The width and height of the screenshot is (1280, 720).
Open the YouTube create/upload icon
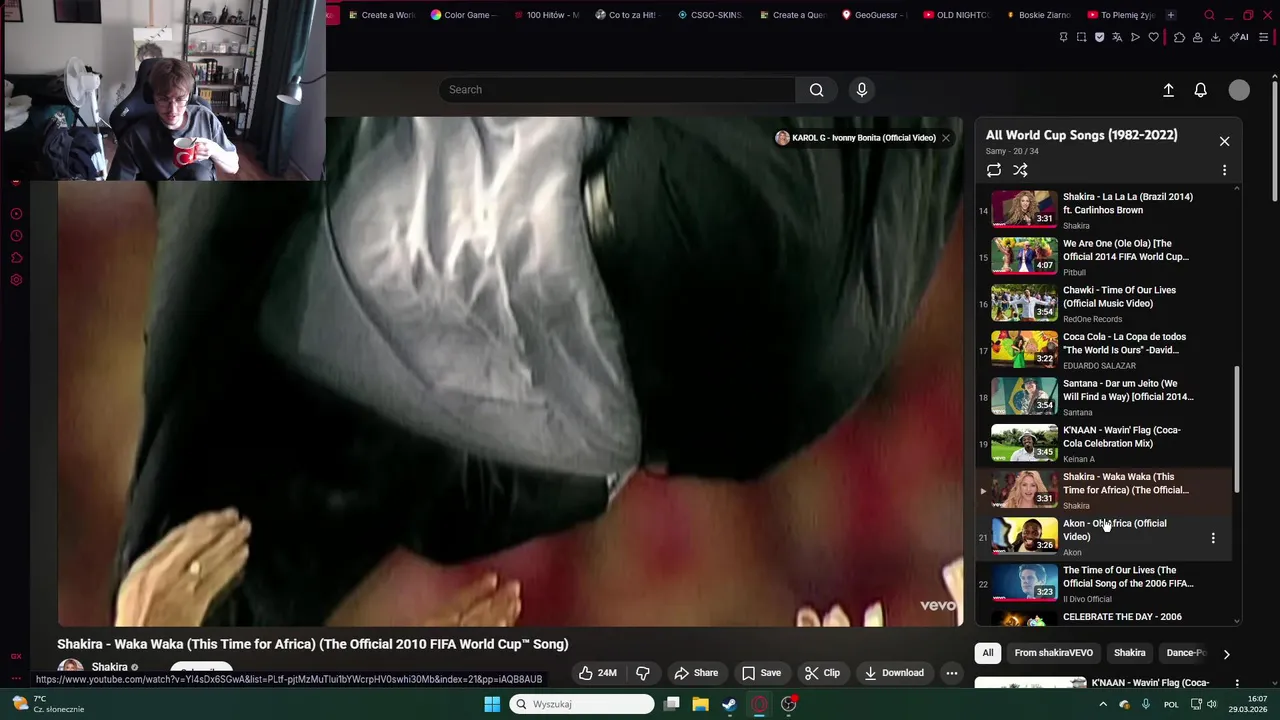(1168, 90)
